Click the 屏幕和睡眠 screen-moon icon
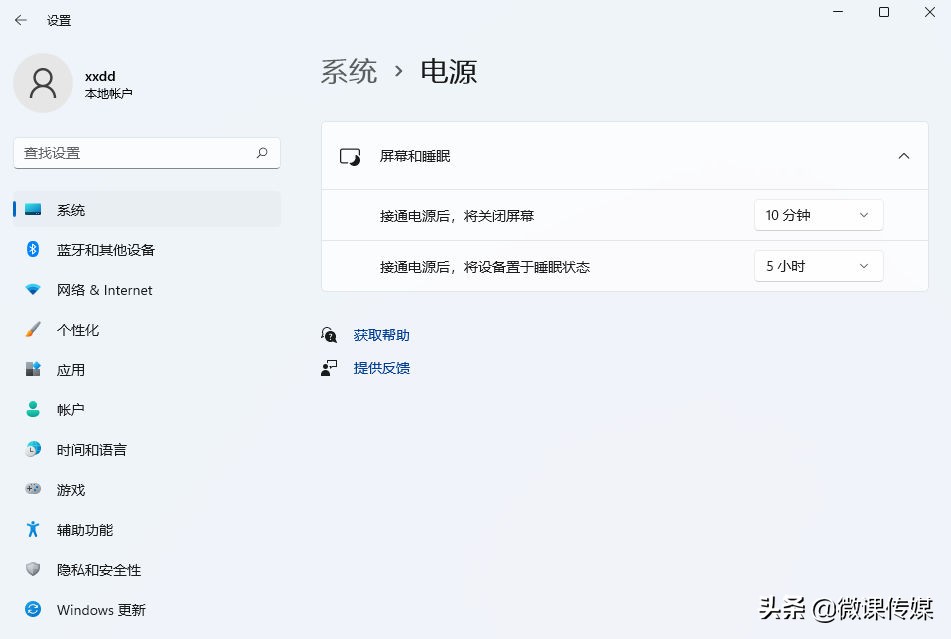This screenshot has width=951, height=639. pyautogui.click(x=350, y=156)
